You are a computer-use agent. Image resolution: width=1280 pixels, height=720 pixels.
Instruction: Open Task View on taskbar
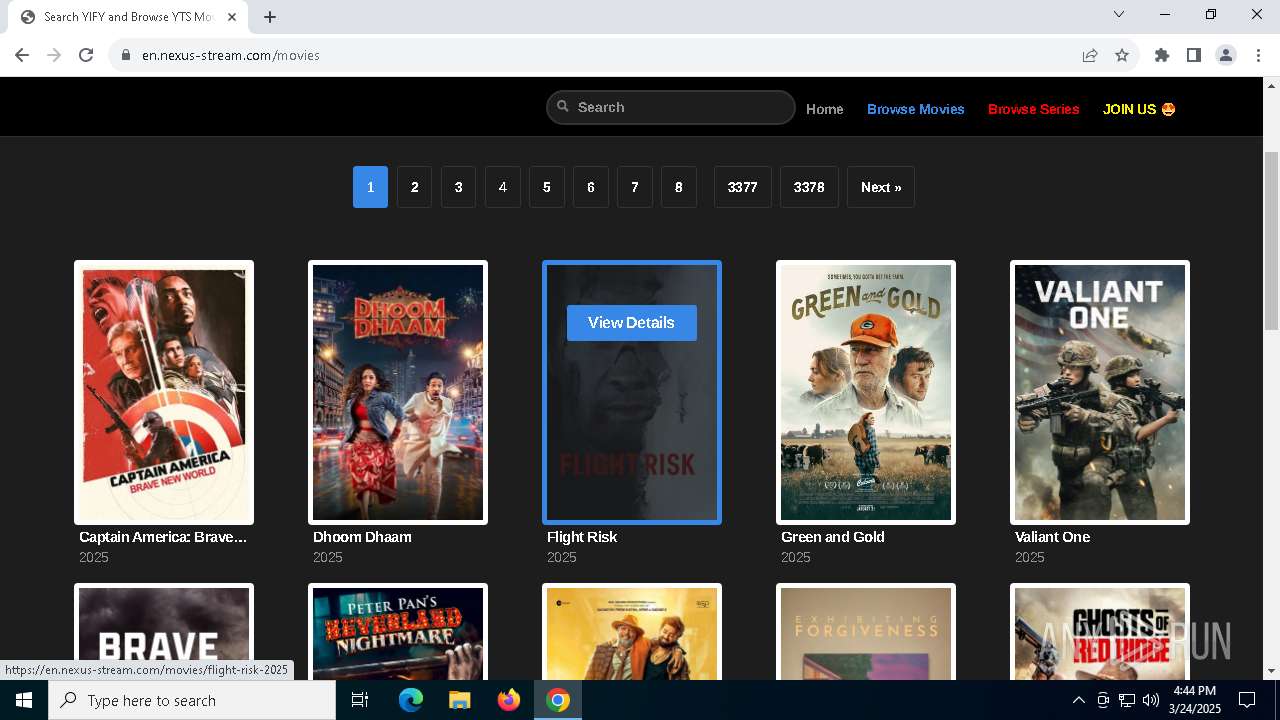(x=360, y=700)
